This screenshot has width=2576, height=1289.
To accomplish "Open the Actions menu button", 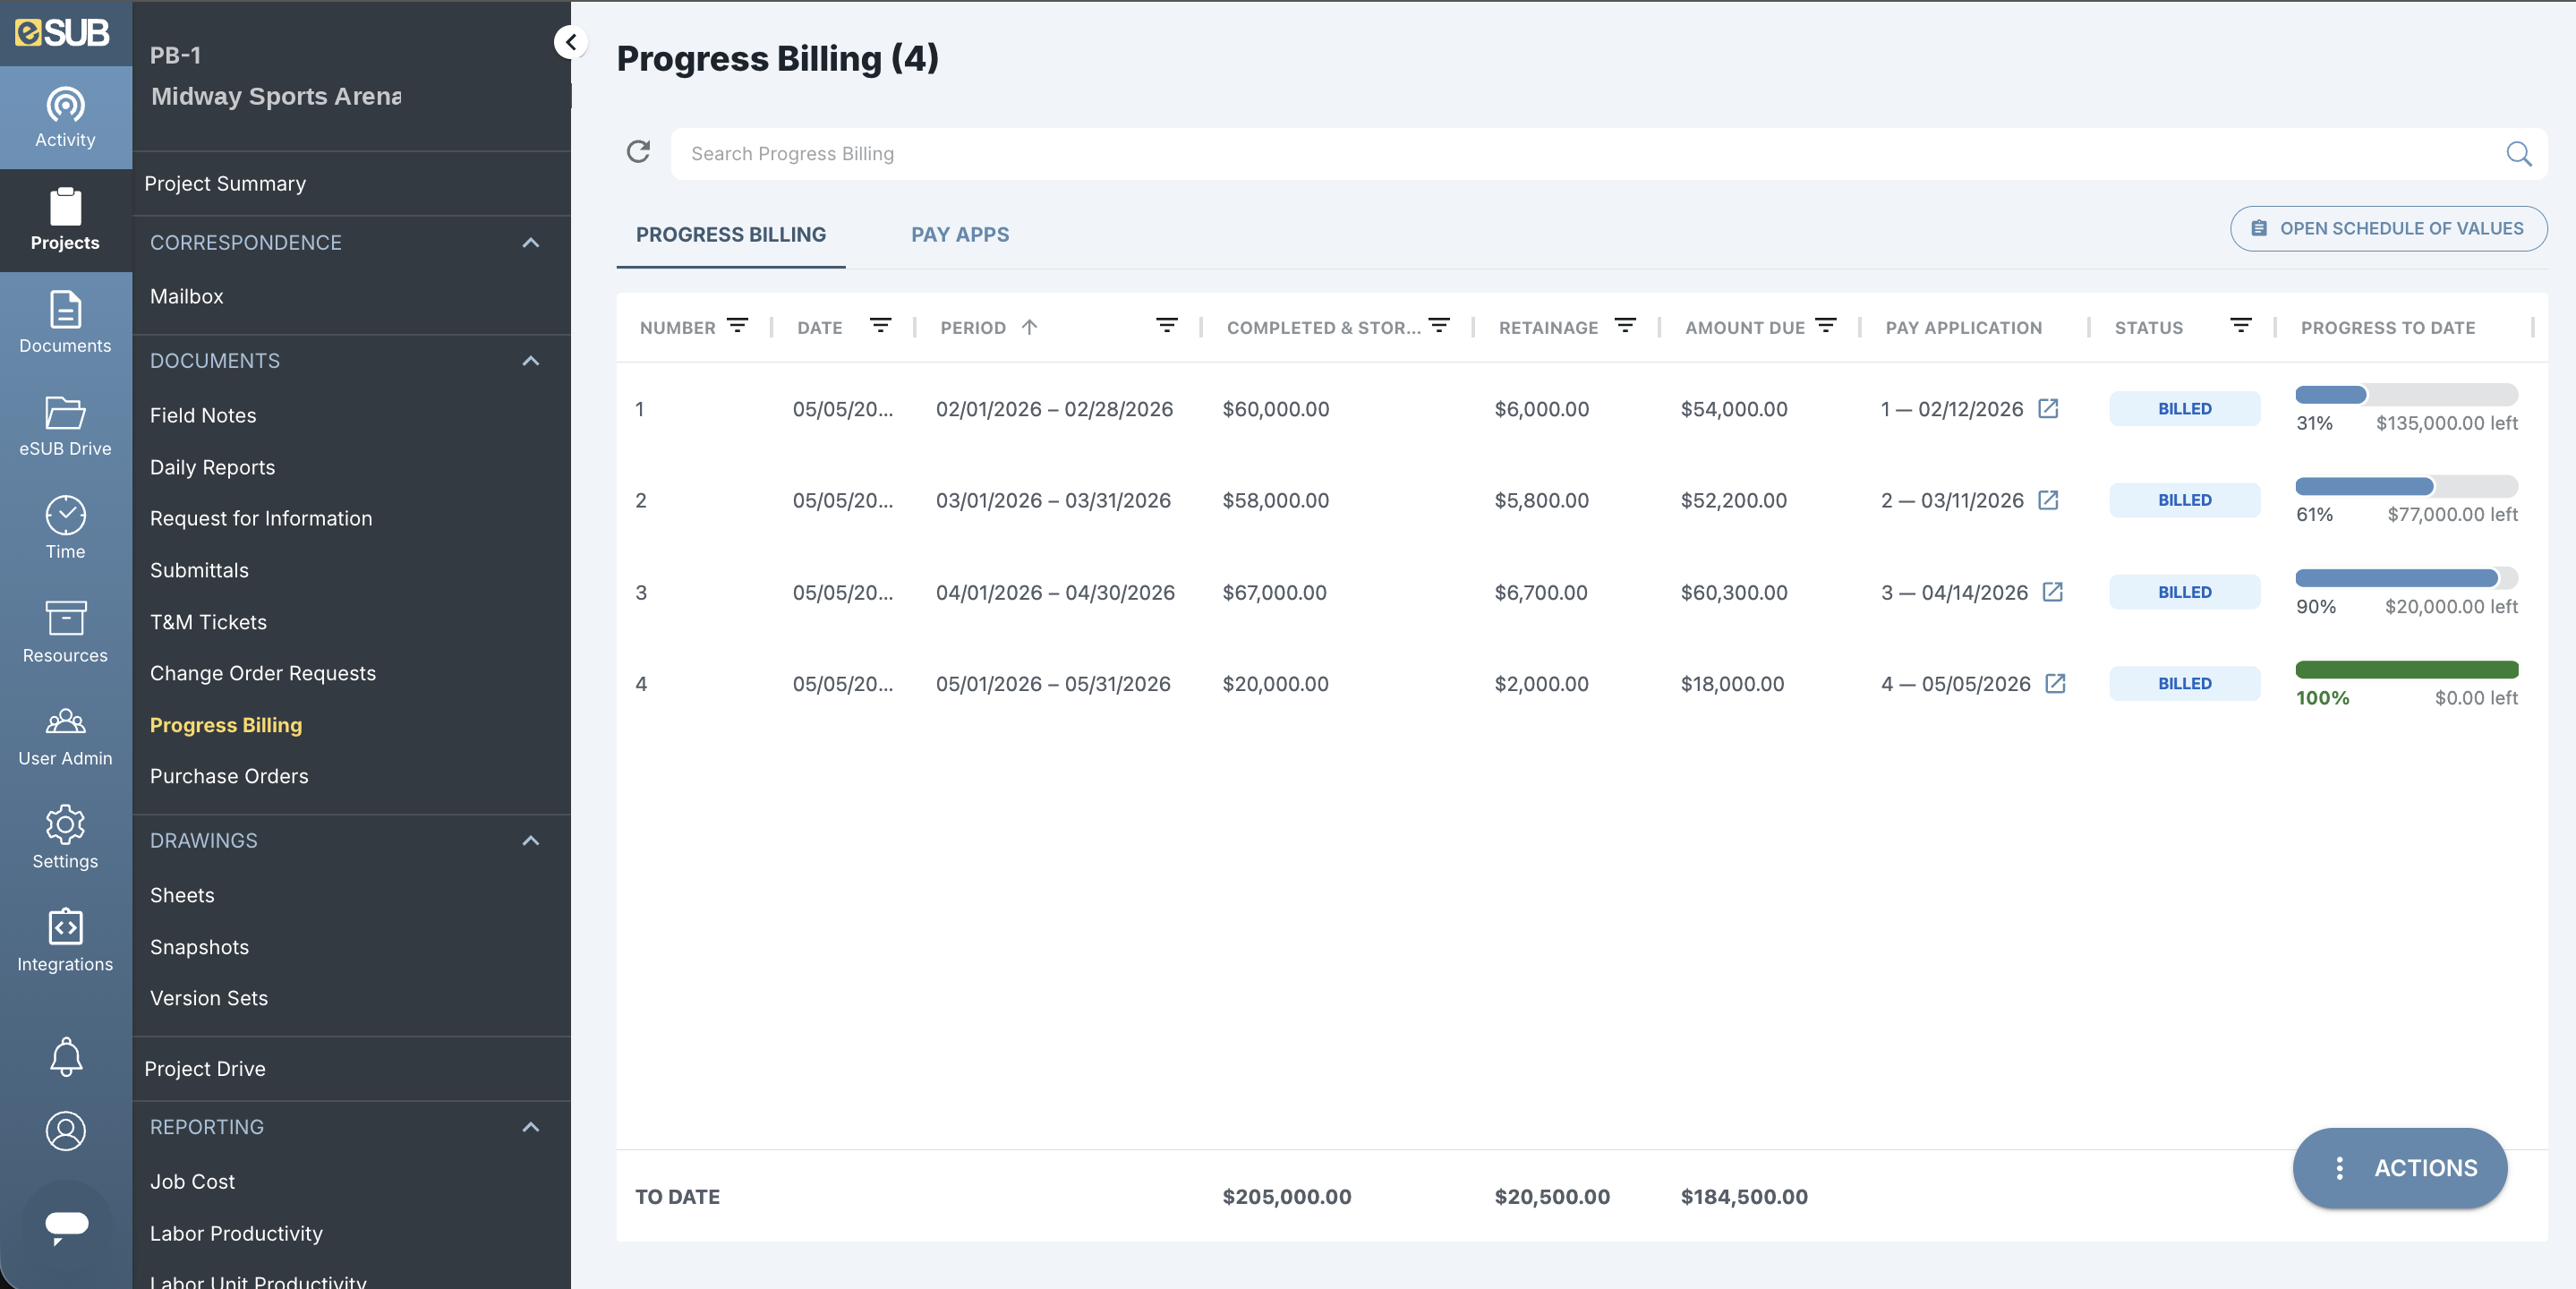I will [x=2399, y=1168].
